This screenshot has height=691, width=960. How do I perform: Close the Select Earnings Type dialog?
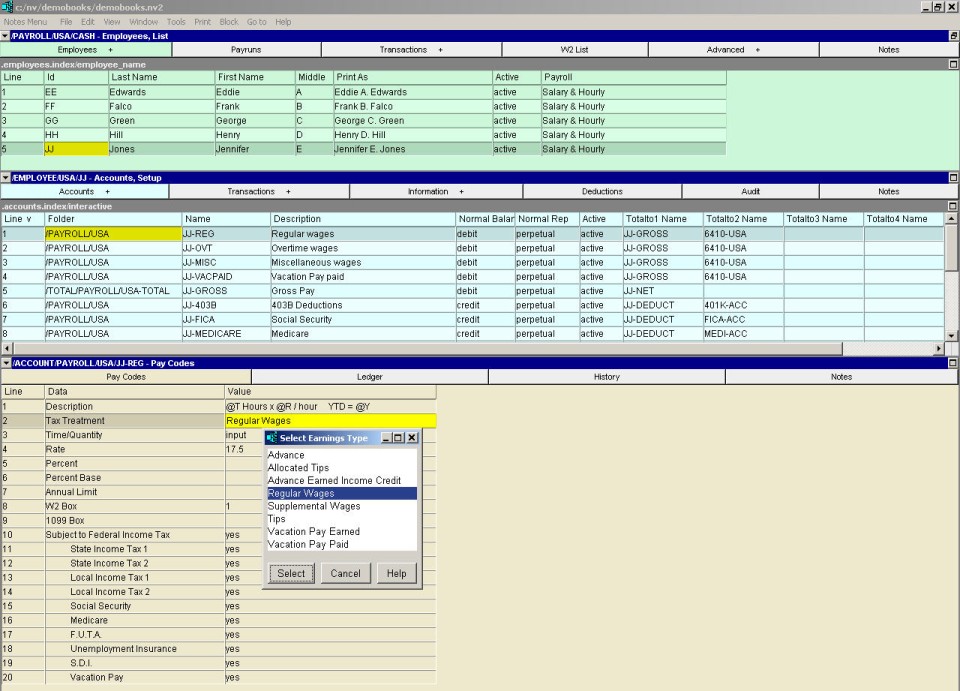pyautogui.click(x=412, y=438)
